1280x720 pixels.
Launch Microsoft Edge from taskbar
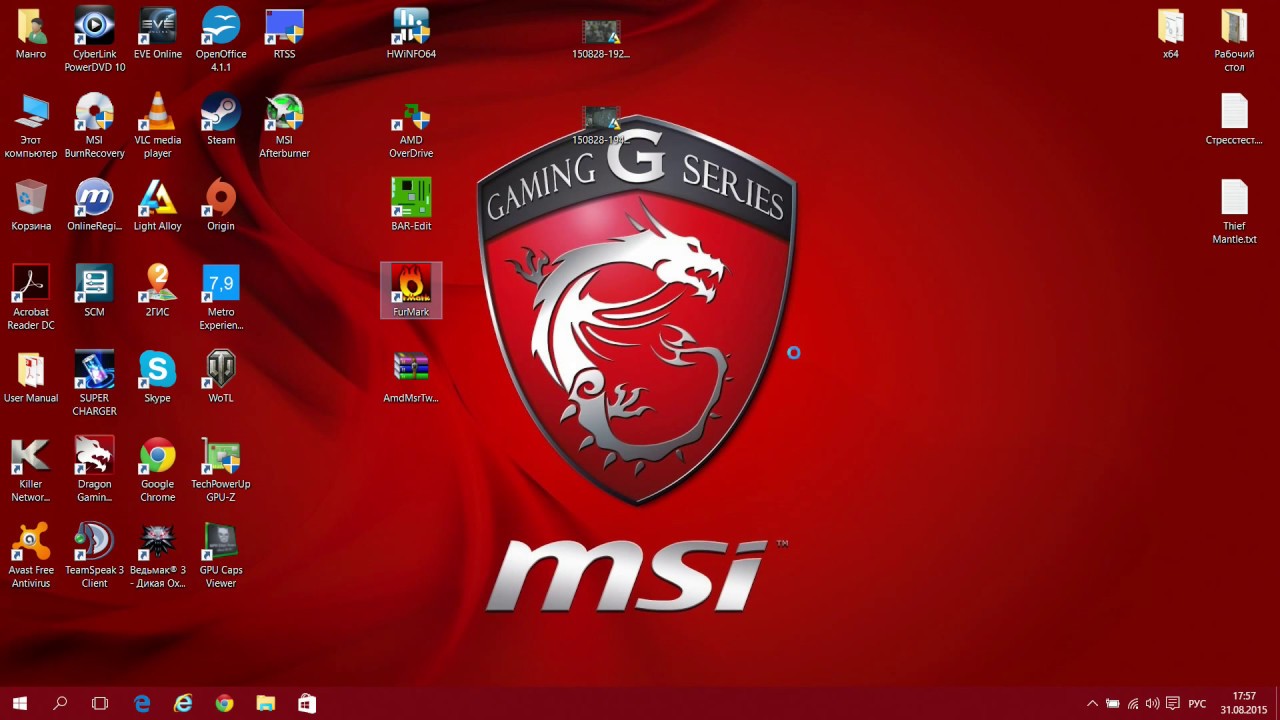click(142, 704)
